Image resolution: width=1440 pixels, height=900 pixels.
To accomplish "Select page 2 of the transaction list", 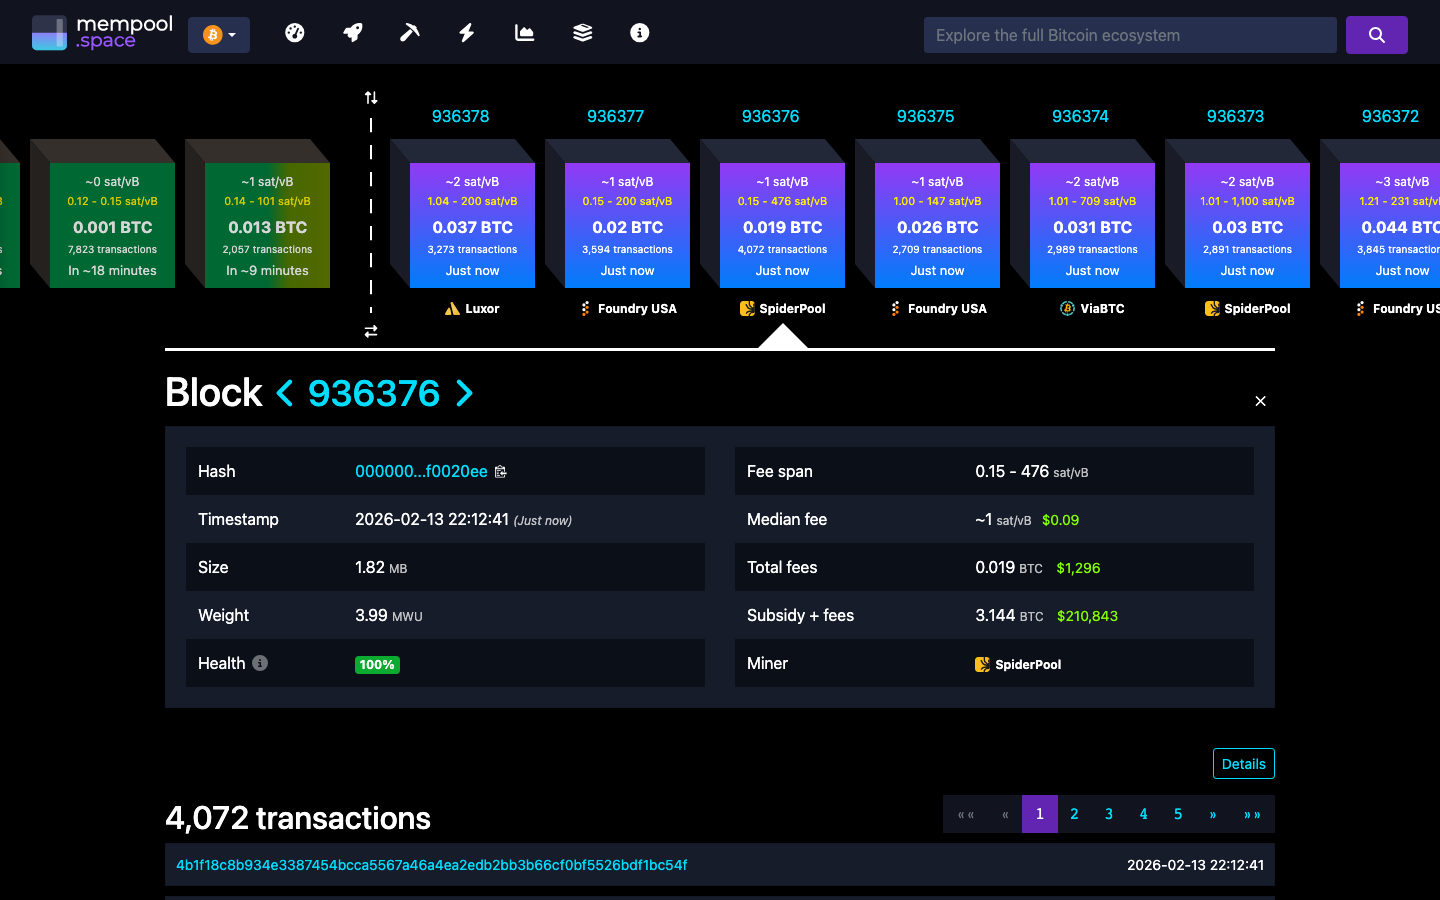I will tap(1074, 814).
